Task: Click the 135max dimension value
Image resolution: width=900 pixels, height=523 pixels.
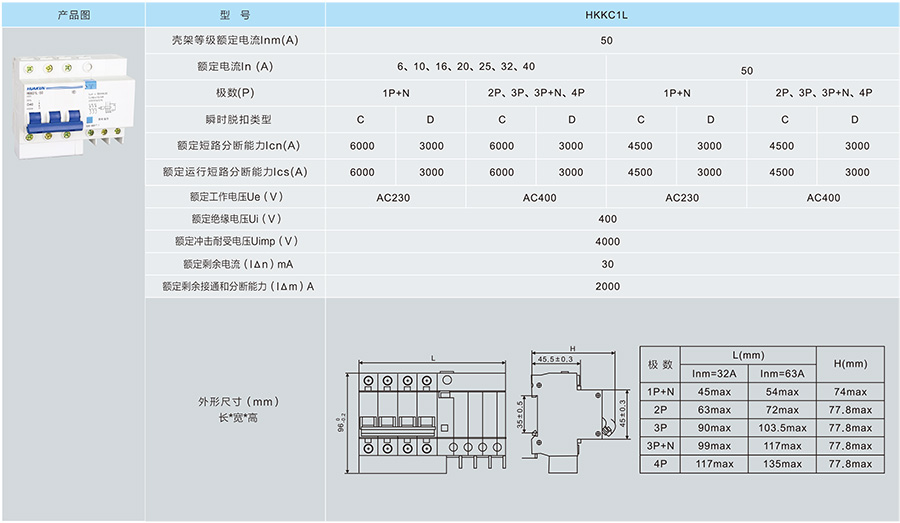Action: pos(782,463)
